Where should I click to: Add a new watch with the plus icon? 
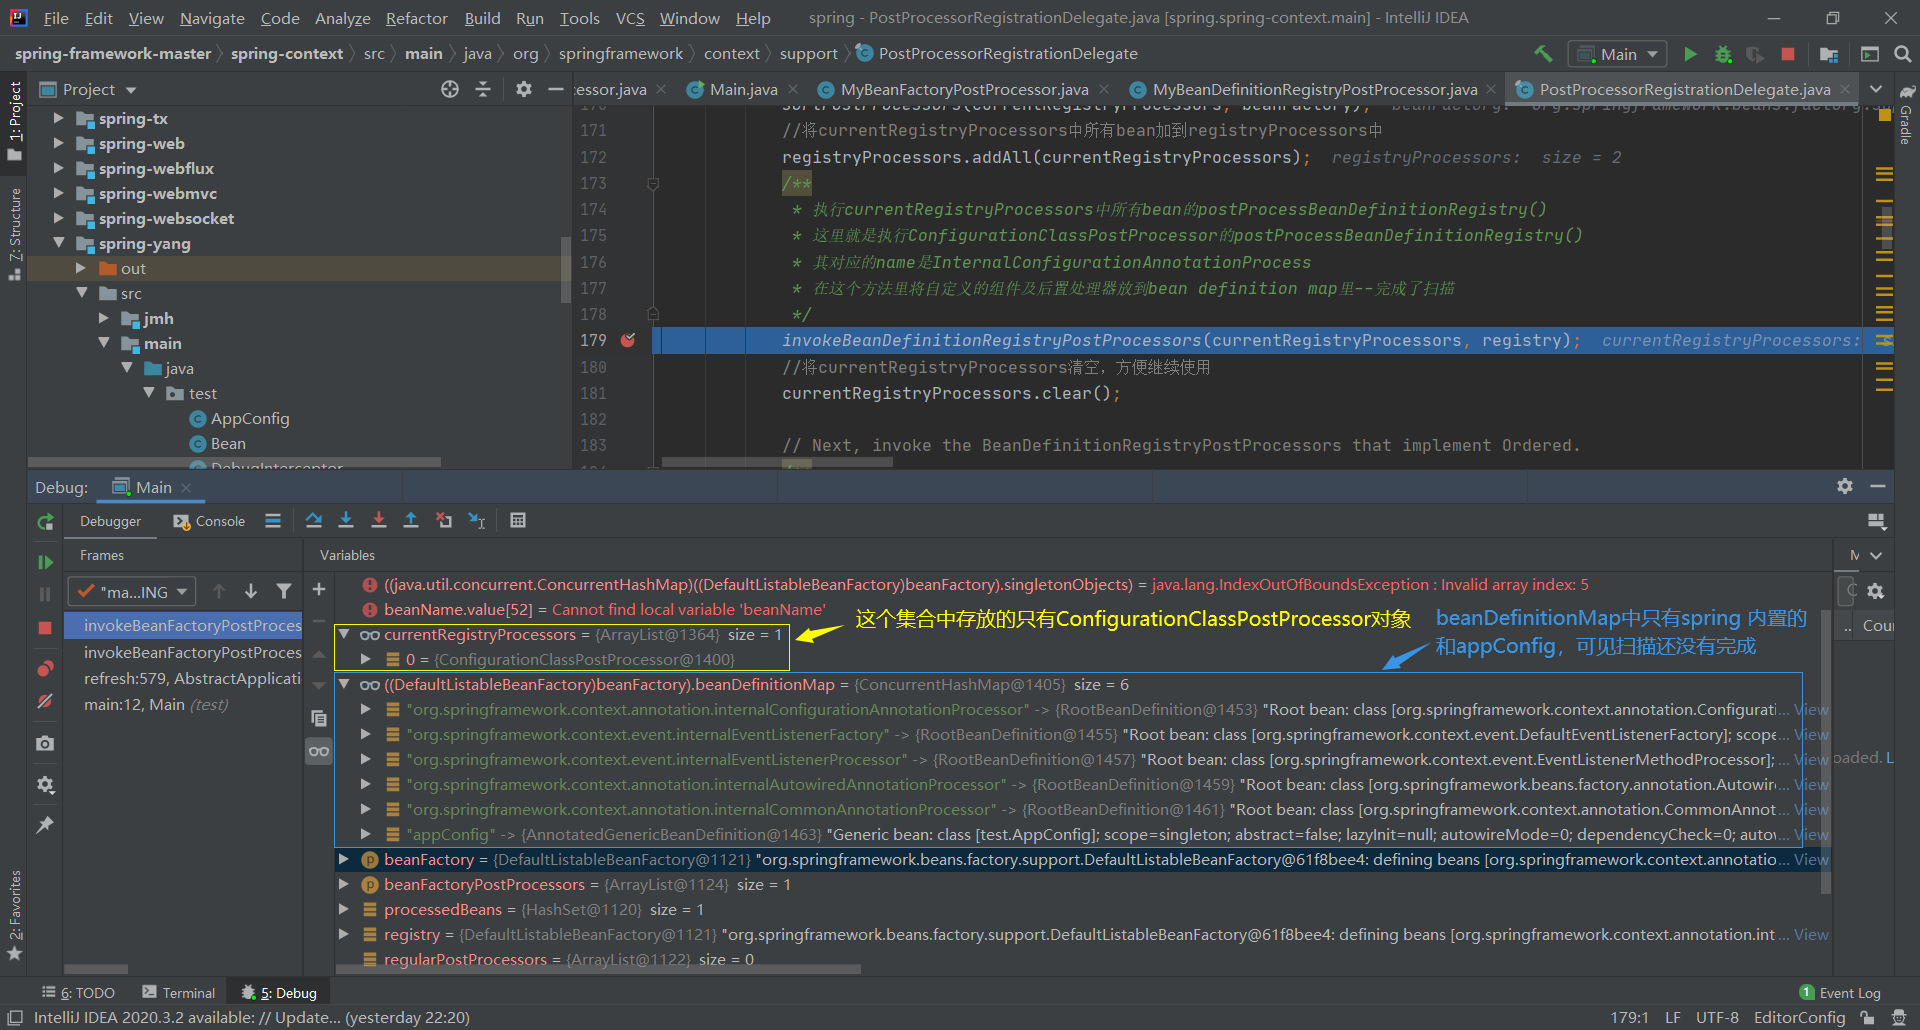(319, 590)
